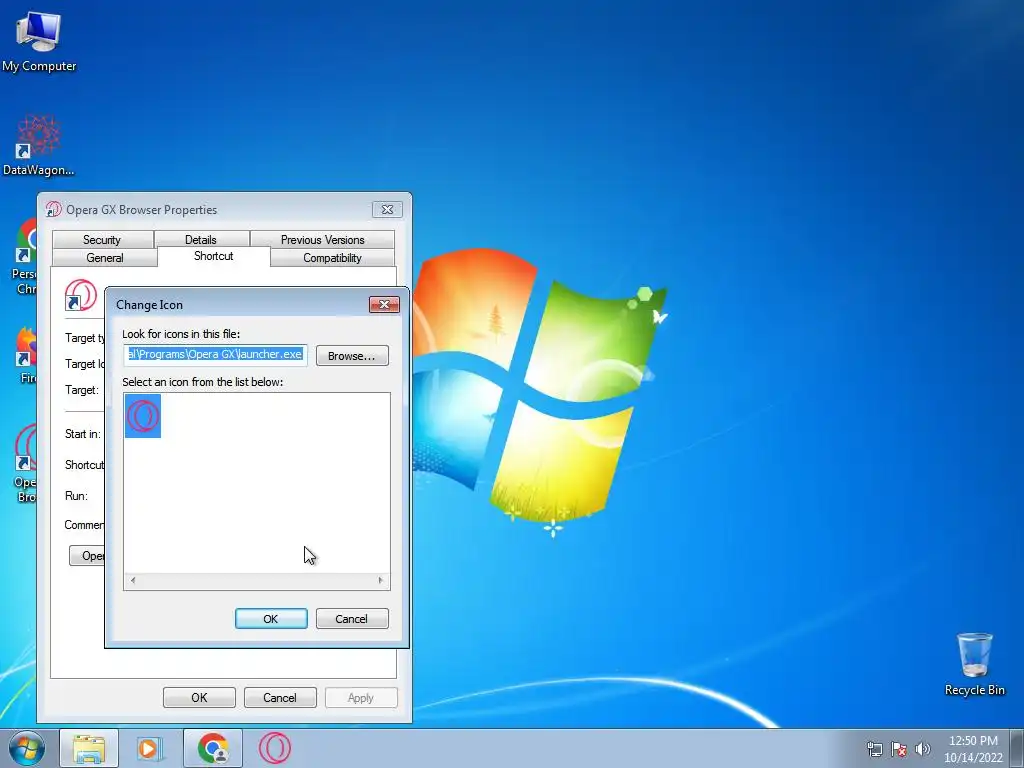Click left arrow of icon list scrollbar
1024x768 pixels.
133,580
